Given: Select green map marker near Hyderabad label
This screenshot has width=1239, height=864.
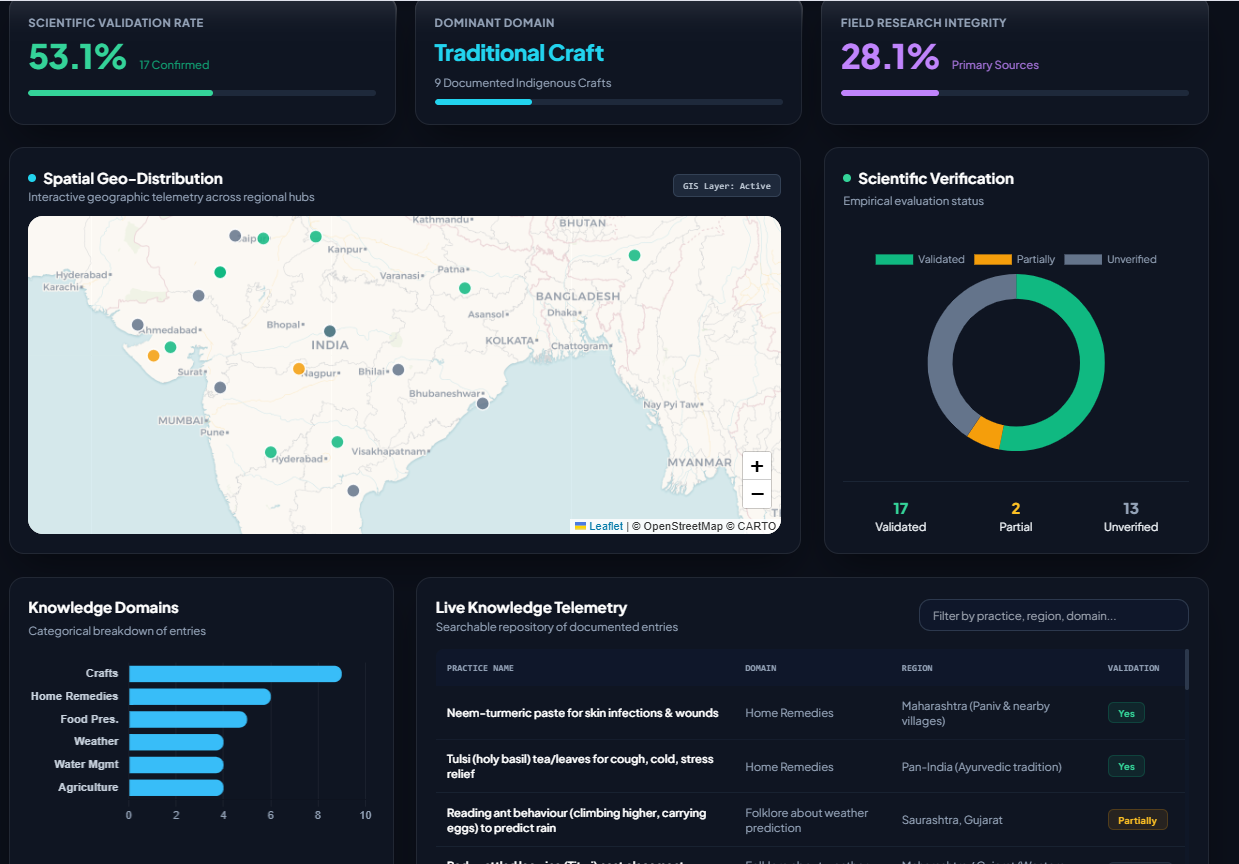Looking at the screenshot, I should click(270, 452).
